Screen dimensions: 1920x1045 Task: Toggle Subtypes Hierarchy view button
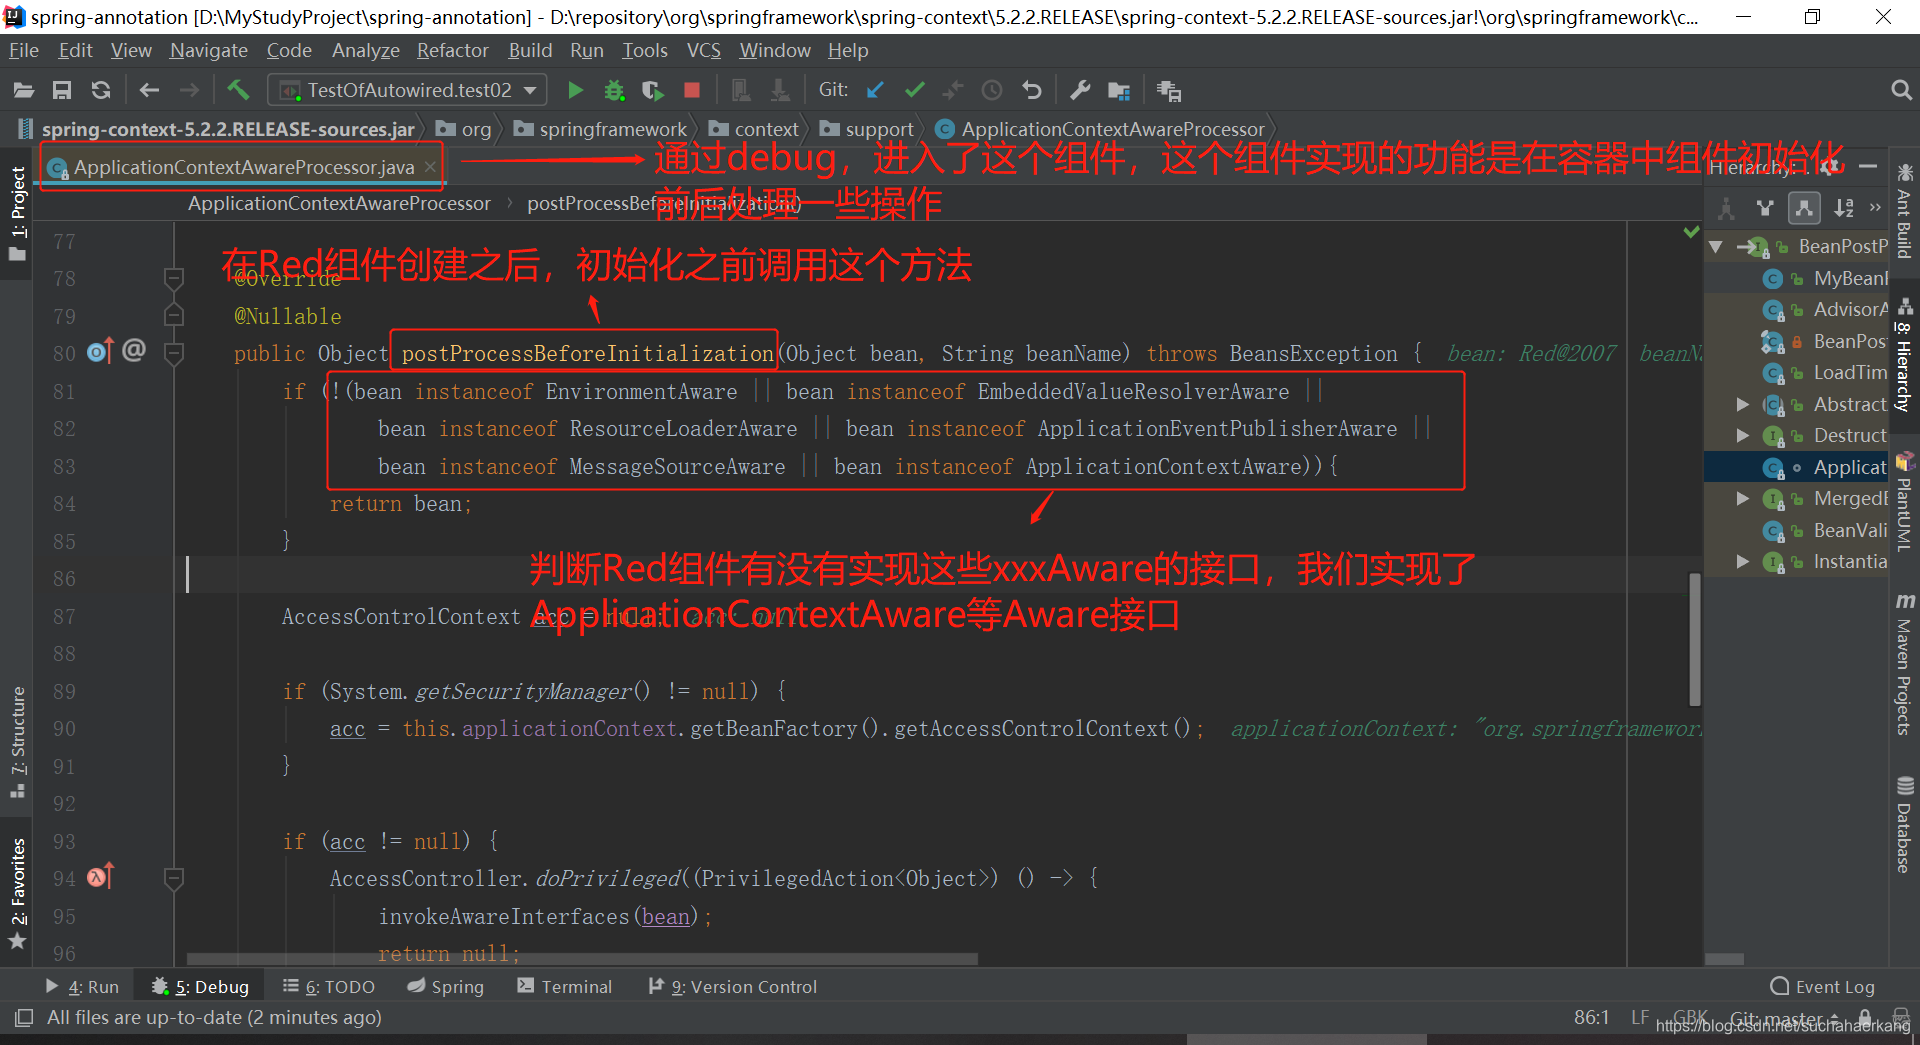click(1804, 208)
